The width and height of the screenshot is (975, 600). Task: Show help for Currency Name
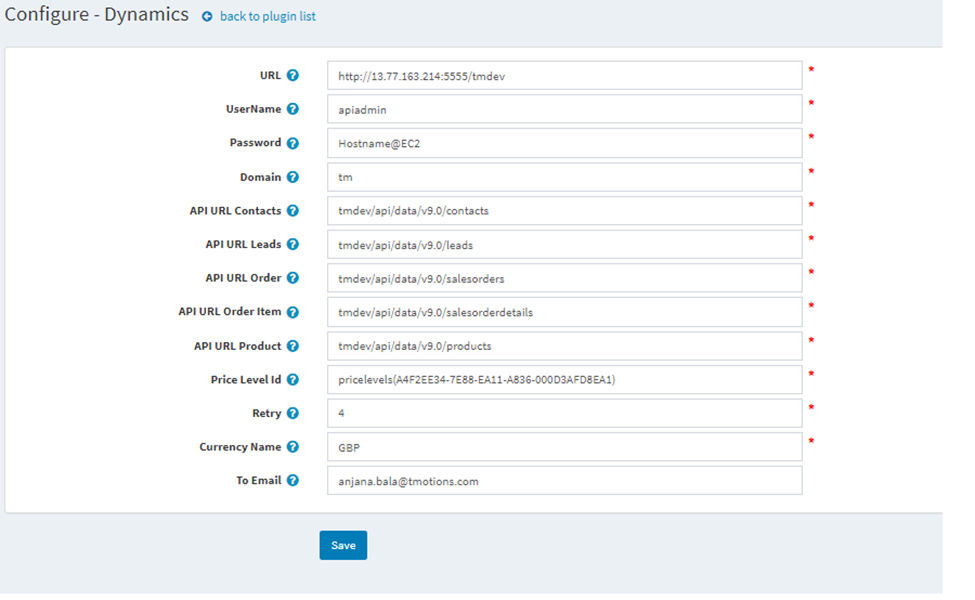point(292,446)
